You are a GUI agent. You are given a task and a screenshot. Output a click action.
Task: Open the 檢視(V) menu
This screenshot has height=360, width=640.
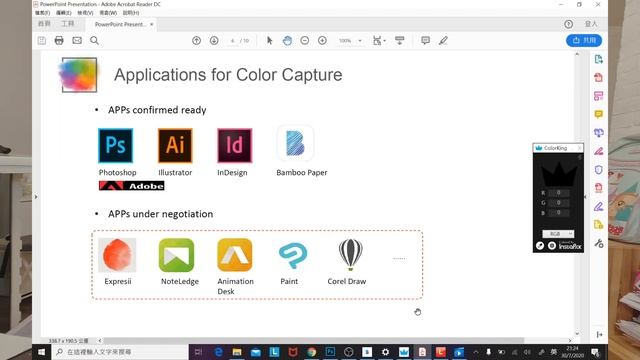pyautogui.click(x=85, y=13)
